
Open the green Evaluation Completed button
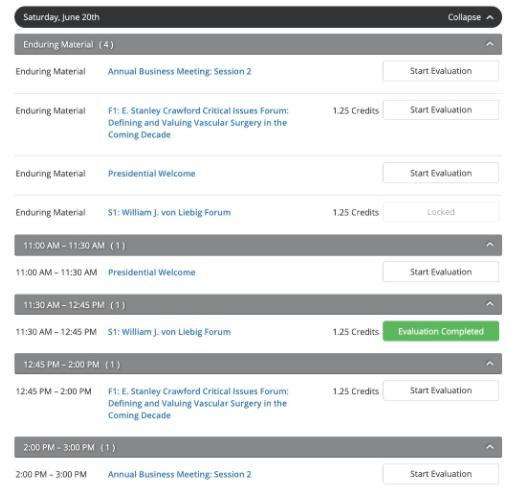[441, 331]
